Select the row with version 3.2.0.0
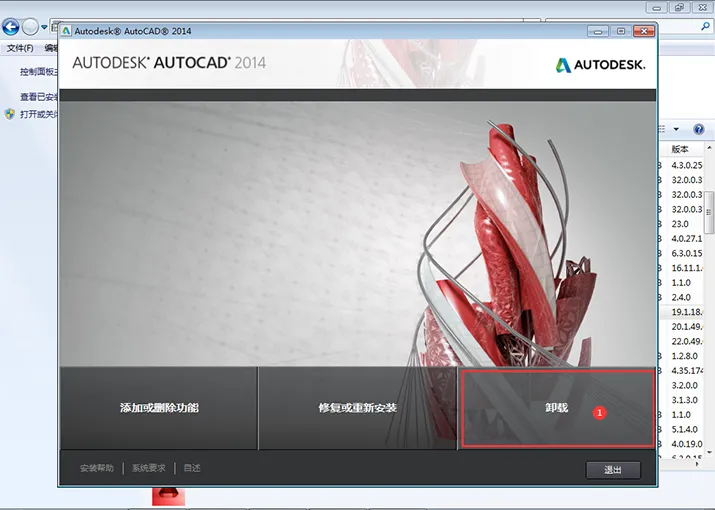 [x=682, y=385]
